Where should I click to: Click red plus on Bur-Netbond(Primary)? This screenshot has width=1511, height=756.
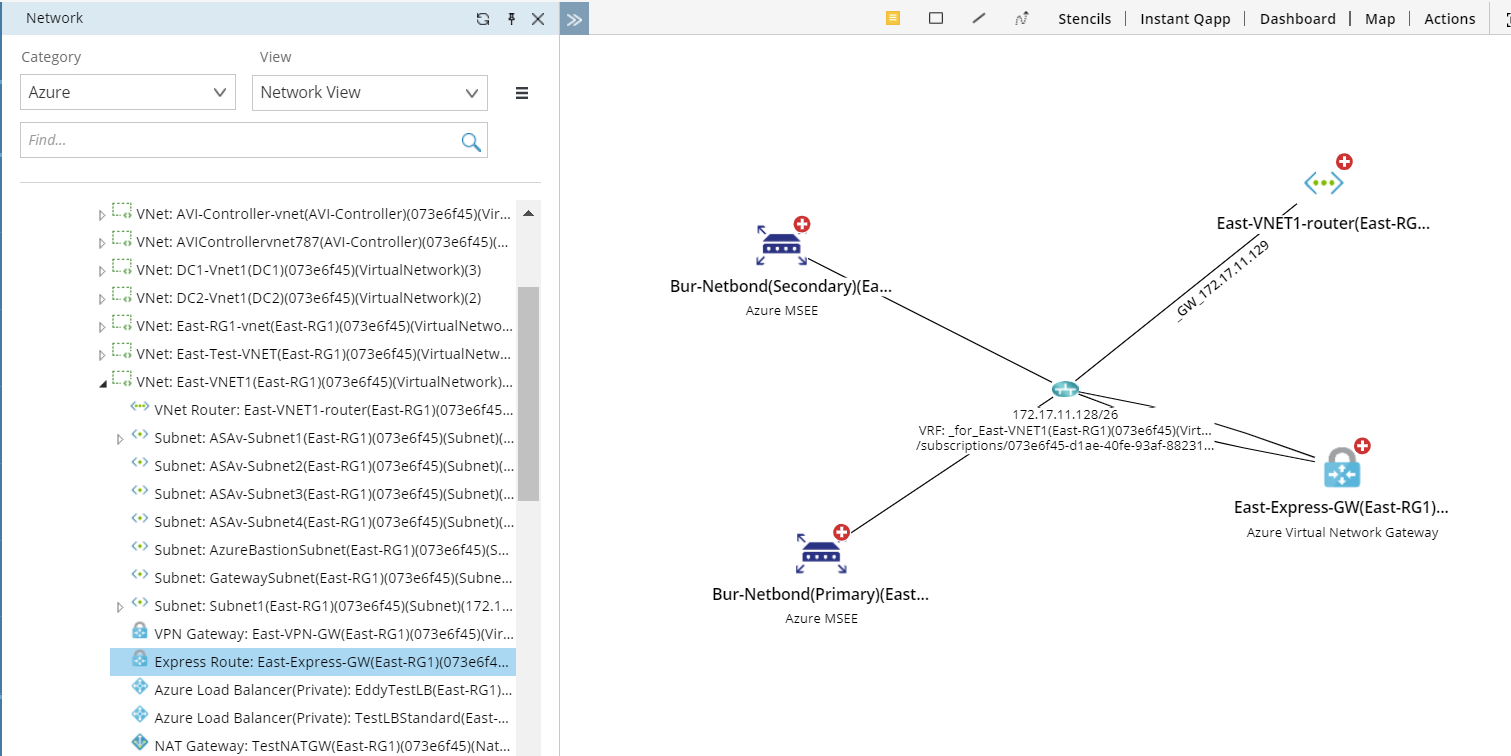[842, 533]
